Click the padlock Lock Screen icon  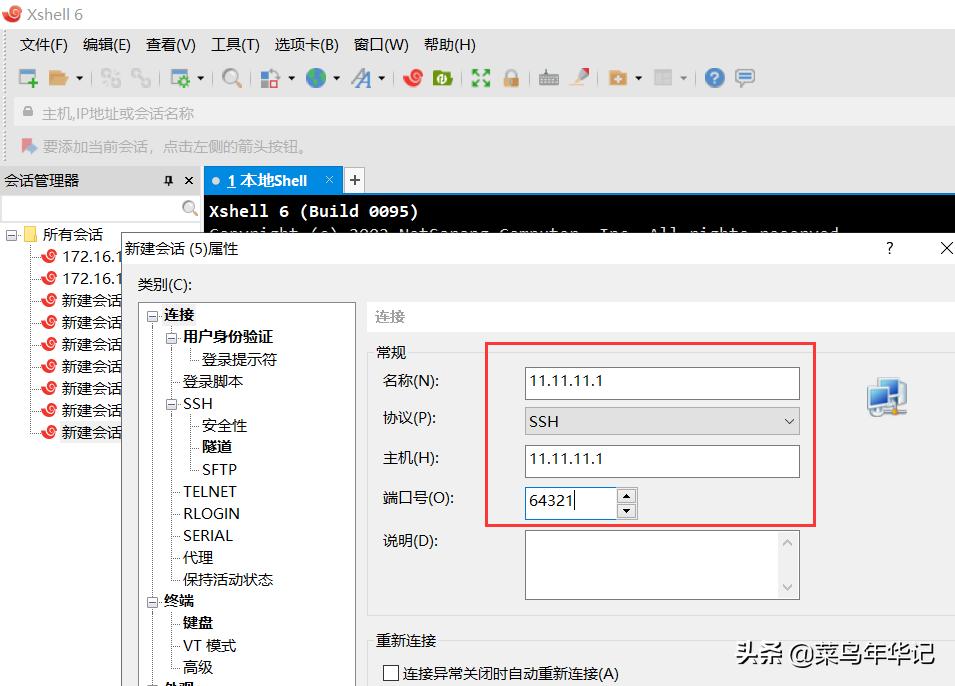[511, 78]
